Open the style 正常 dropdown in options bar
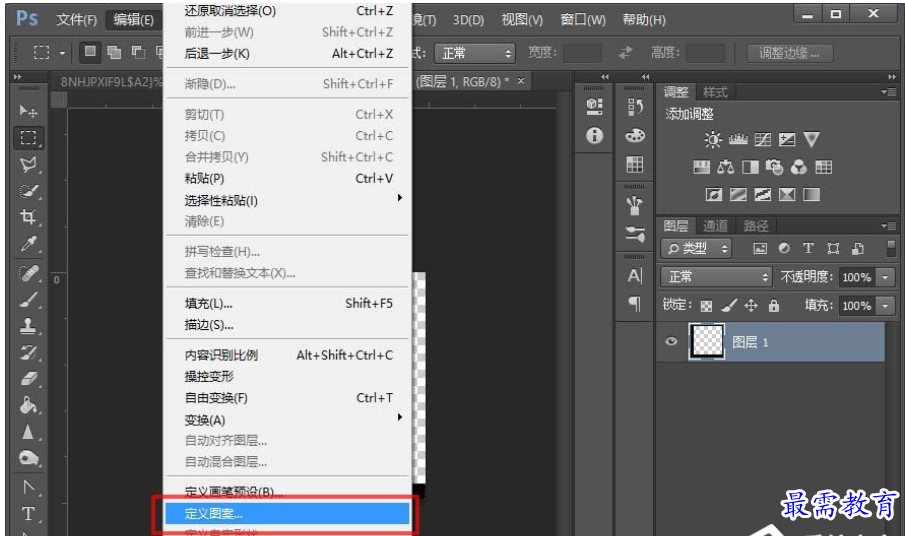 tap(474, 54)
